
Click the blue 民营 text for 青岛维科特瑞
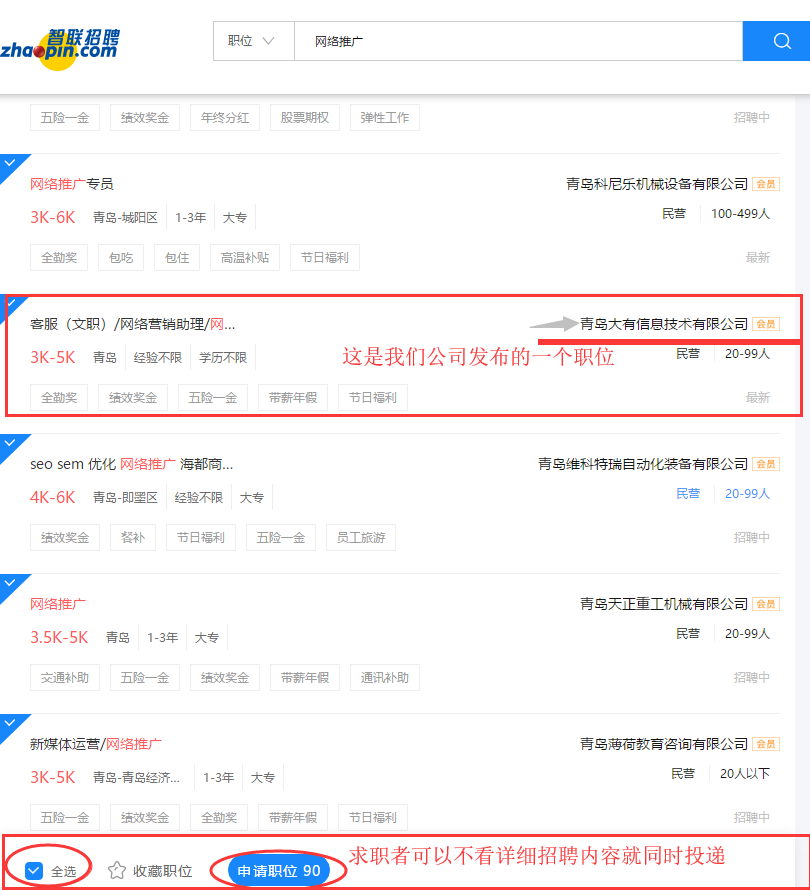click(687, 494)
